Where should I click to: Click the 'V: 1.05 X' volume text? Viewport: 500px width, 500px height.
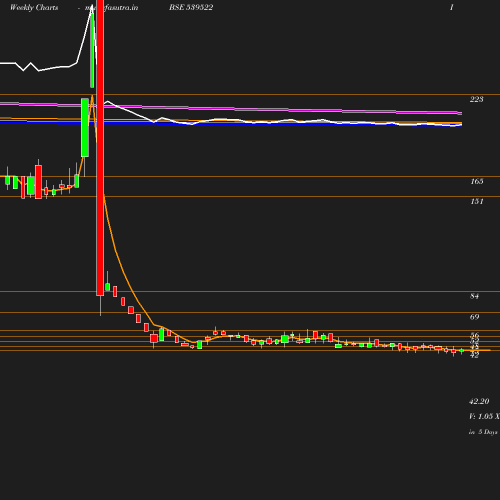coord(484,416)
